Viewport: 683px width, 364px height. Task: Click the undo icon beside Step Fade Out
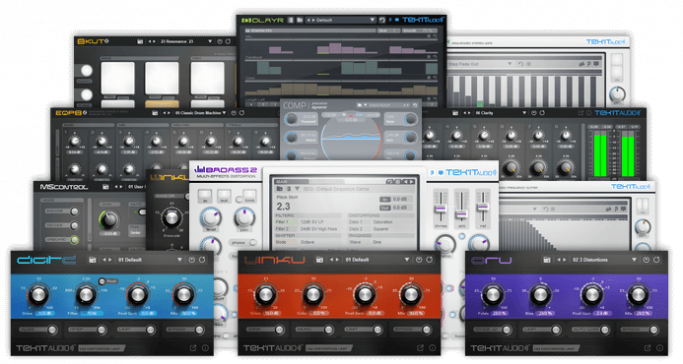point(520,64)
